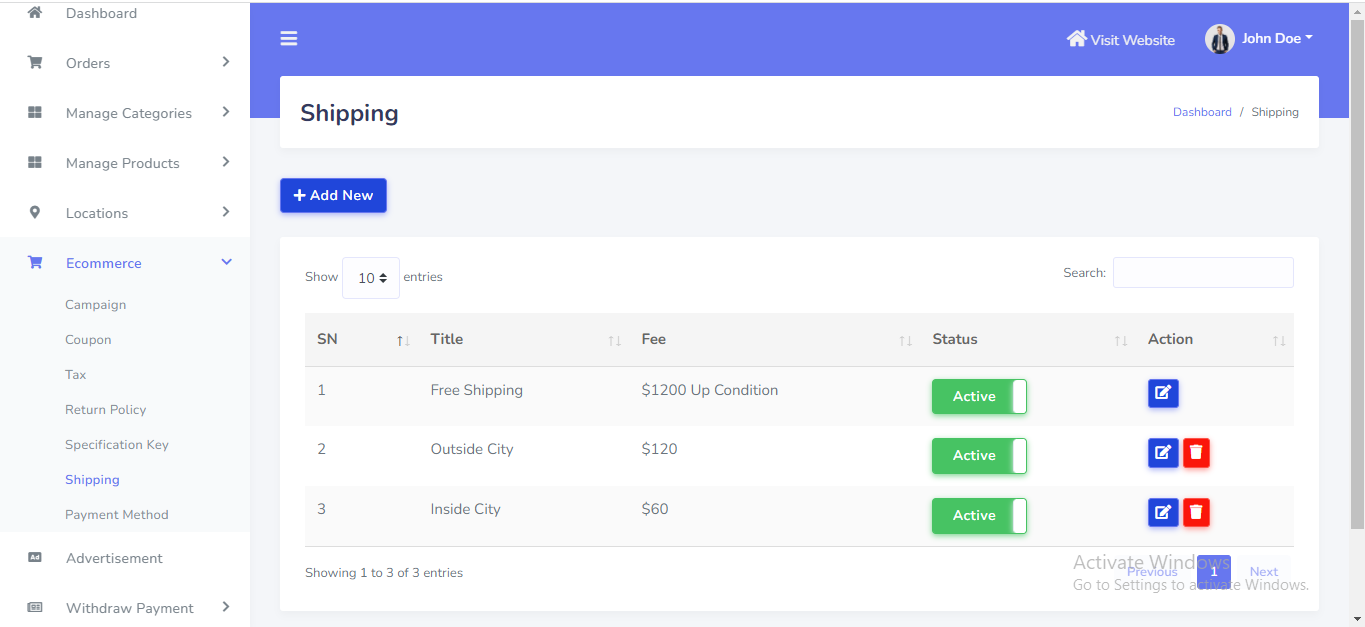1365x627 pixels.
Task: Disable Inside City active status
Action: tap(979, 516)
